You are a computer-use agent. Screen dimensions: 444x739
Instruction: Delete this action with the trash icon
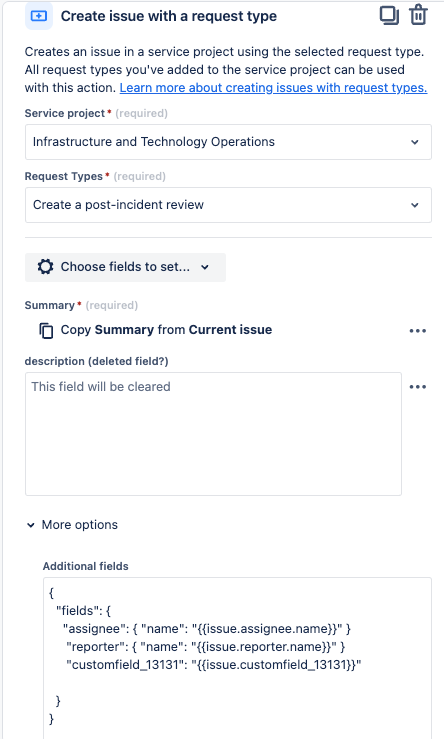coord(418,15)
